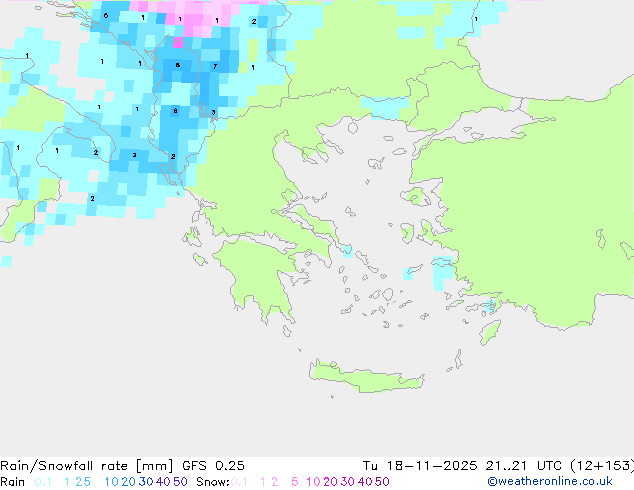Click the 'GFS 0.25' model label

[213, 466]
